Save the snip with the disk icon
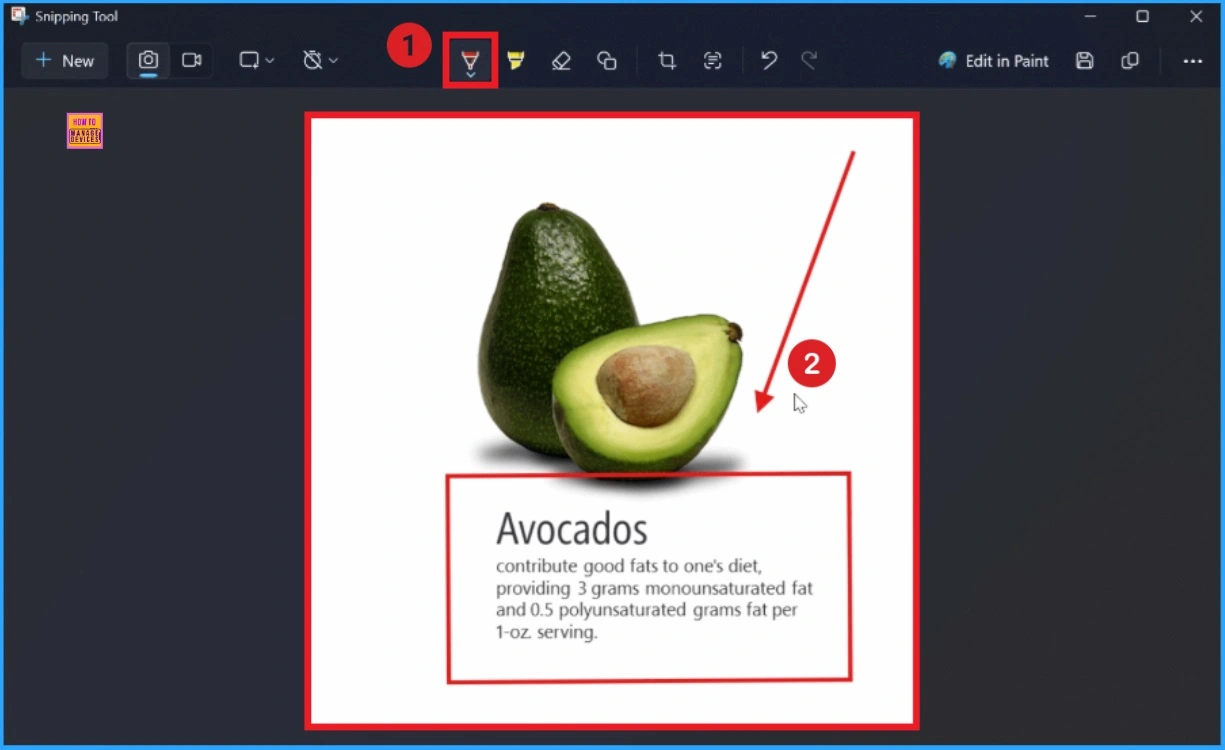1225x750 pixels. pos(1084,61)
